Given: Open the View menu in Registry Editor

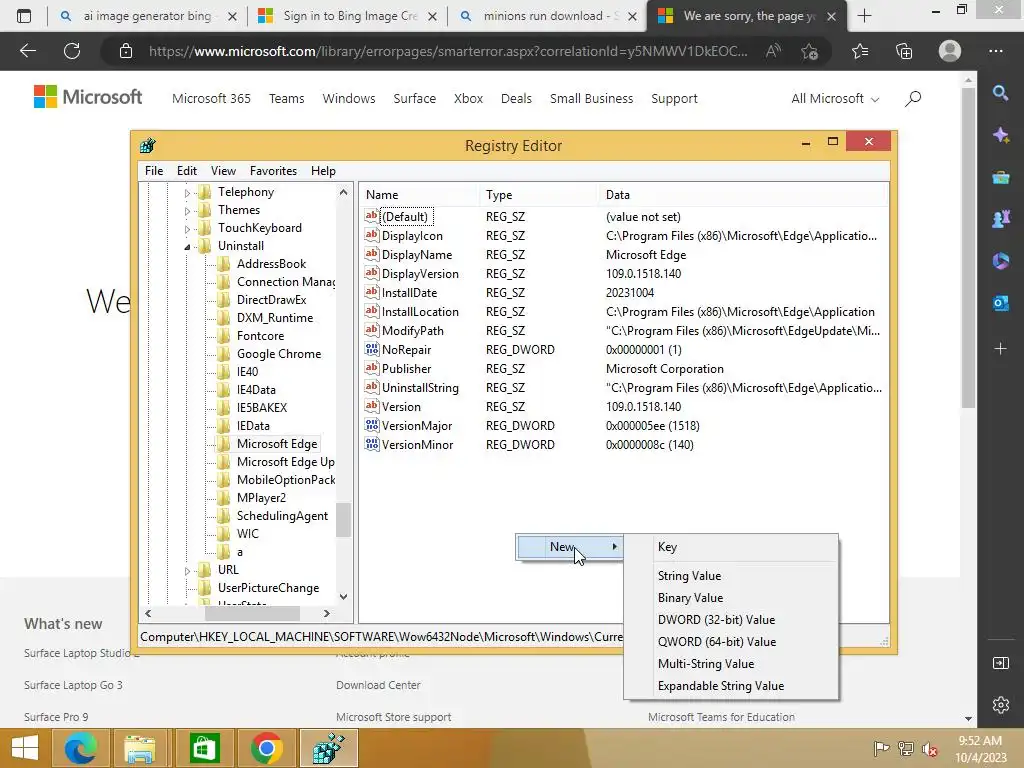Looking at the screenshot, I should (223, 170).
